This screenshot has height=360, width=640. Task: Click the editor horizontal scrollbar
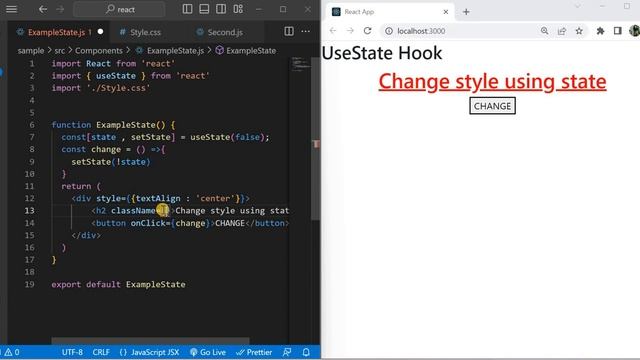[150, 340]
